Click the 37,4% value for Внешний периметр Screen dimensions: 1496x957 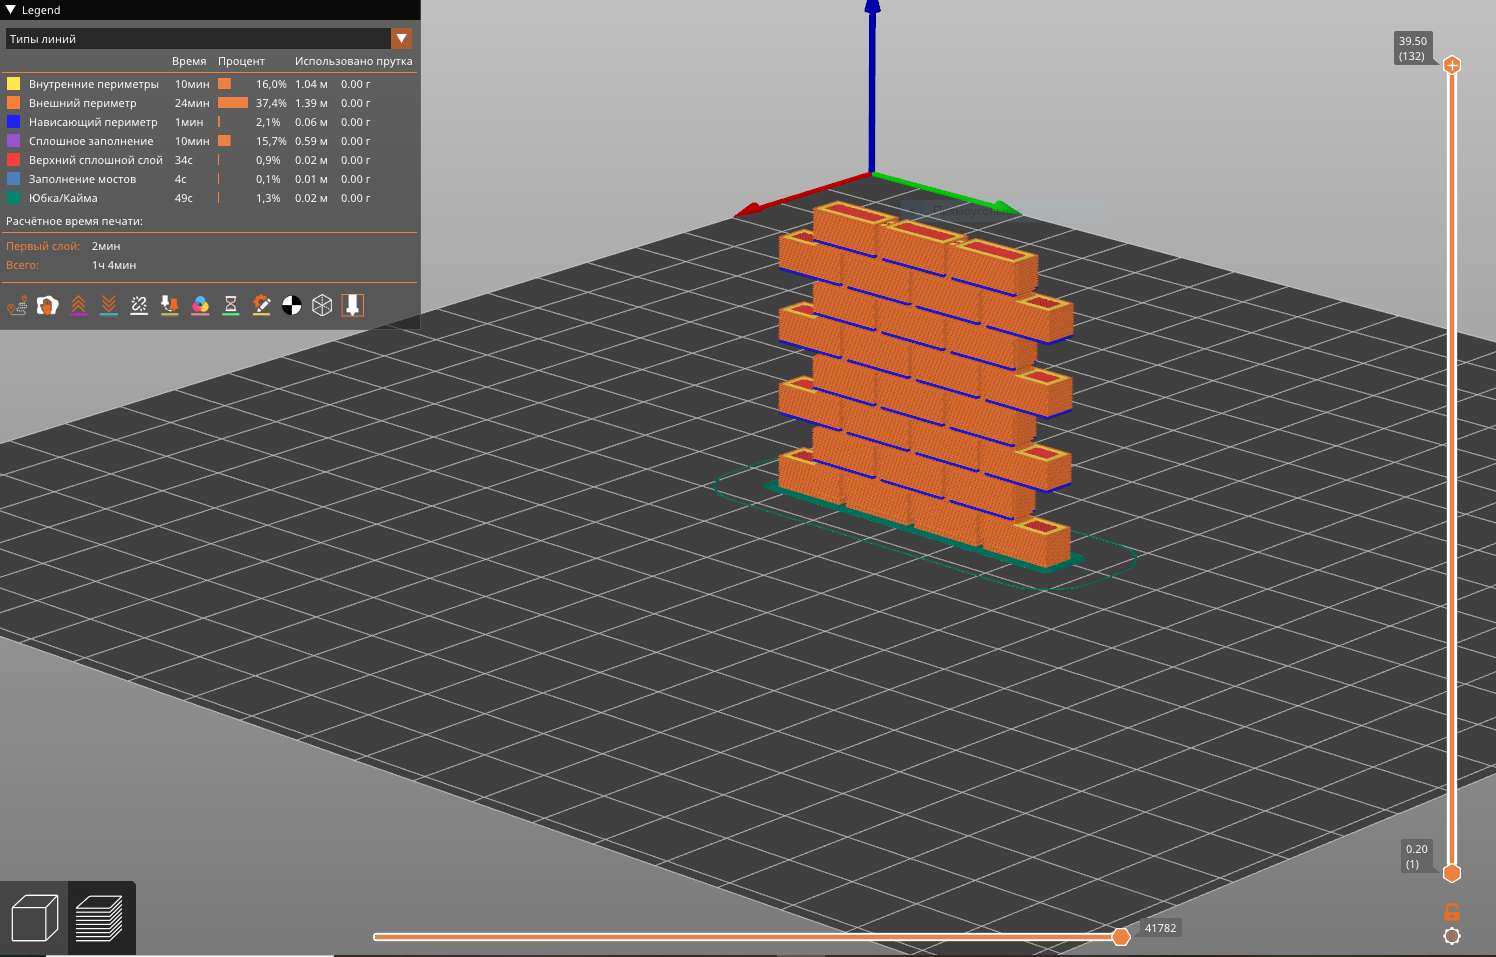pyautogui.click(x=271, y=103)
